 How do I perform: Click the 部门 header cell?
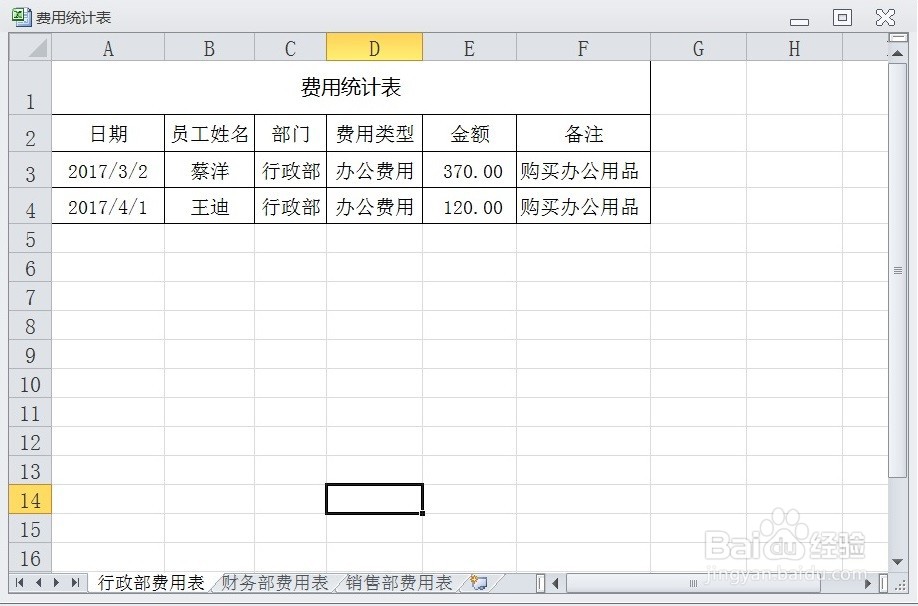point(290,133)
